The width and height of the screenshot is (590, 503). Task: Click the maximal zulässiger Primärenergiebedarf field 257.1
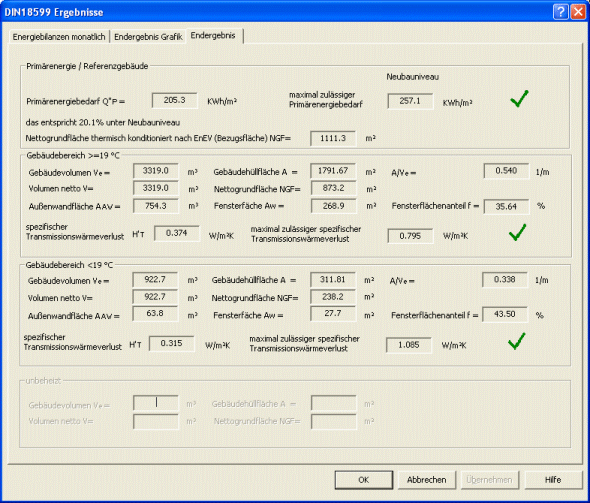click(410, 101)
